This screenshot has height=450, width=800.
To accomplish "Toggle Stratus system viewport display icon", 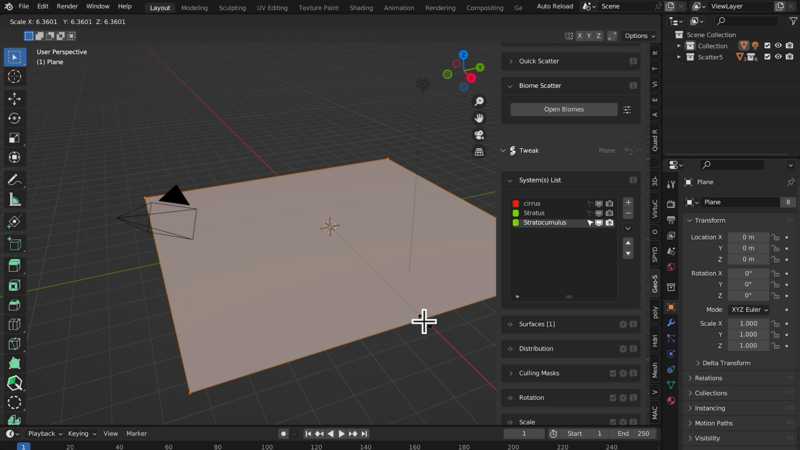I will pyautogui.click(x=599, y=213).
